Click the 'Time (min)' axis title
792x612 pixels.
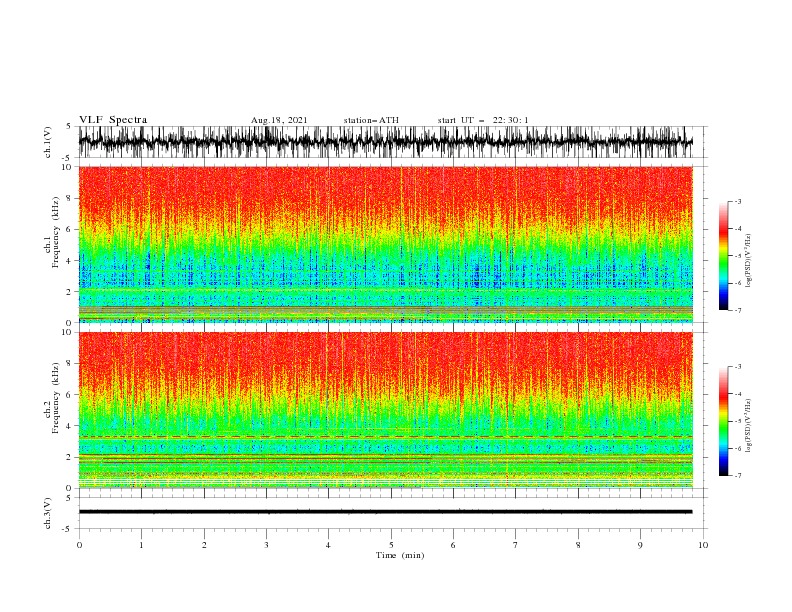click(x=400, y=555)
